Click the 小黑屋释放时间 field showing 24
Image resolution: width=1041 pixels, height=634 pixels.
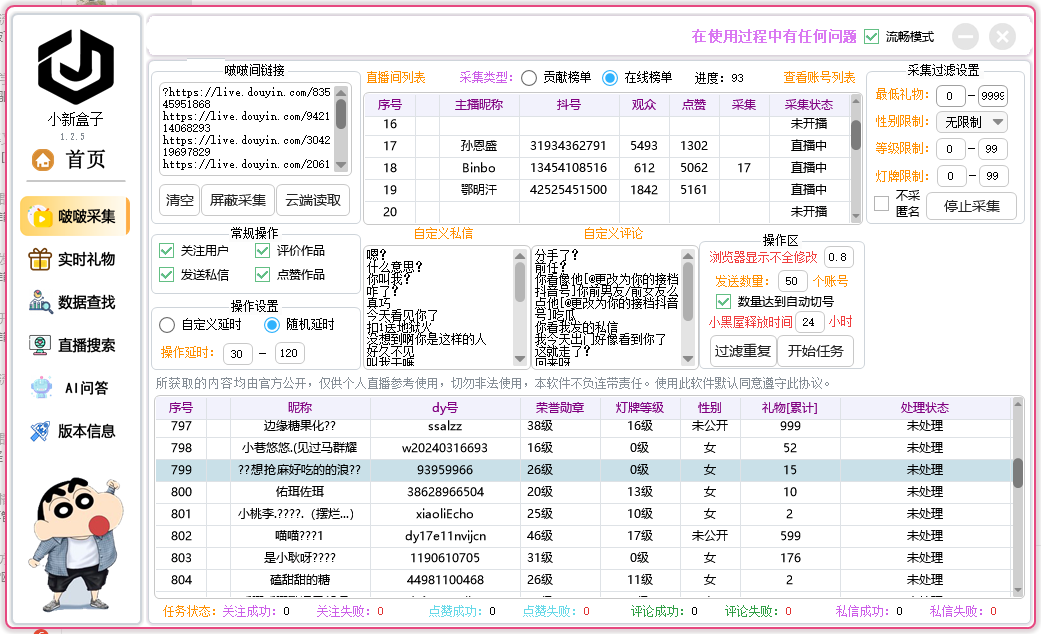pos(809,322)
